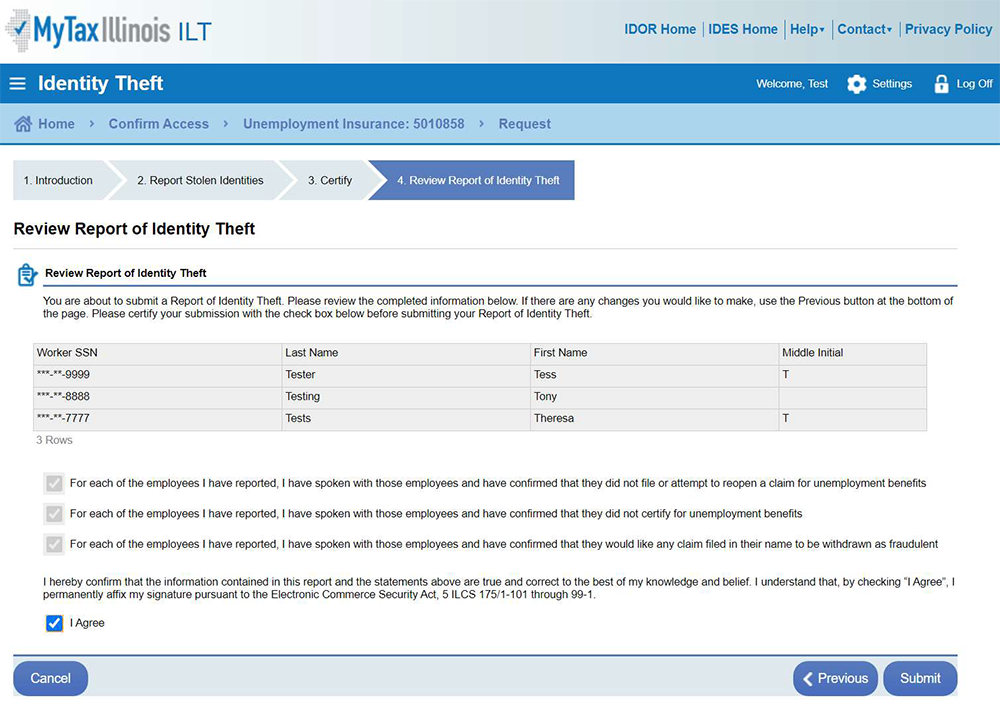Click the Previous button

(835, 678)
